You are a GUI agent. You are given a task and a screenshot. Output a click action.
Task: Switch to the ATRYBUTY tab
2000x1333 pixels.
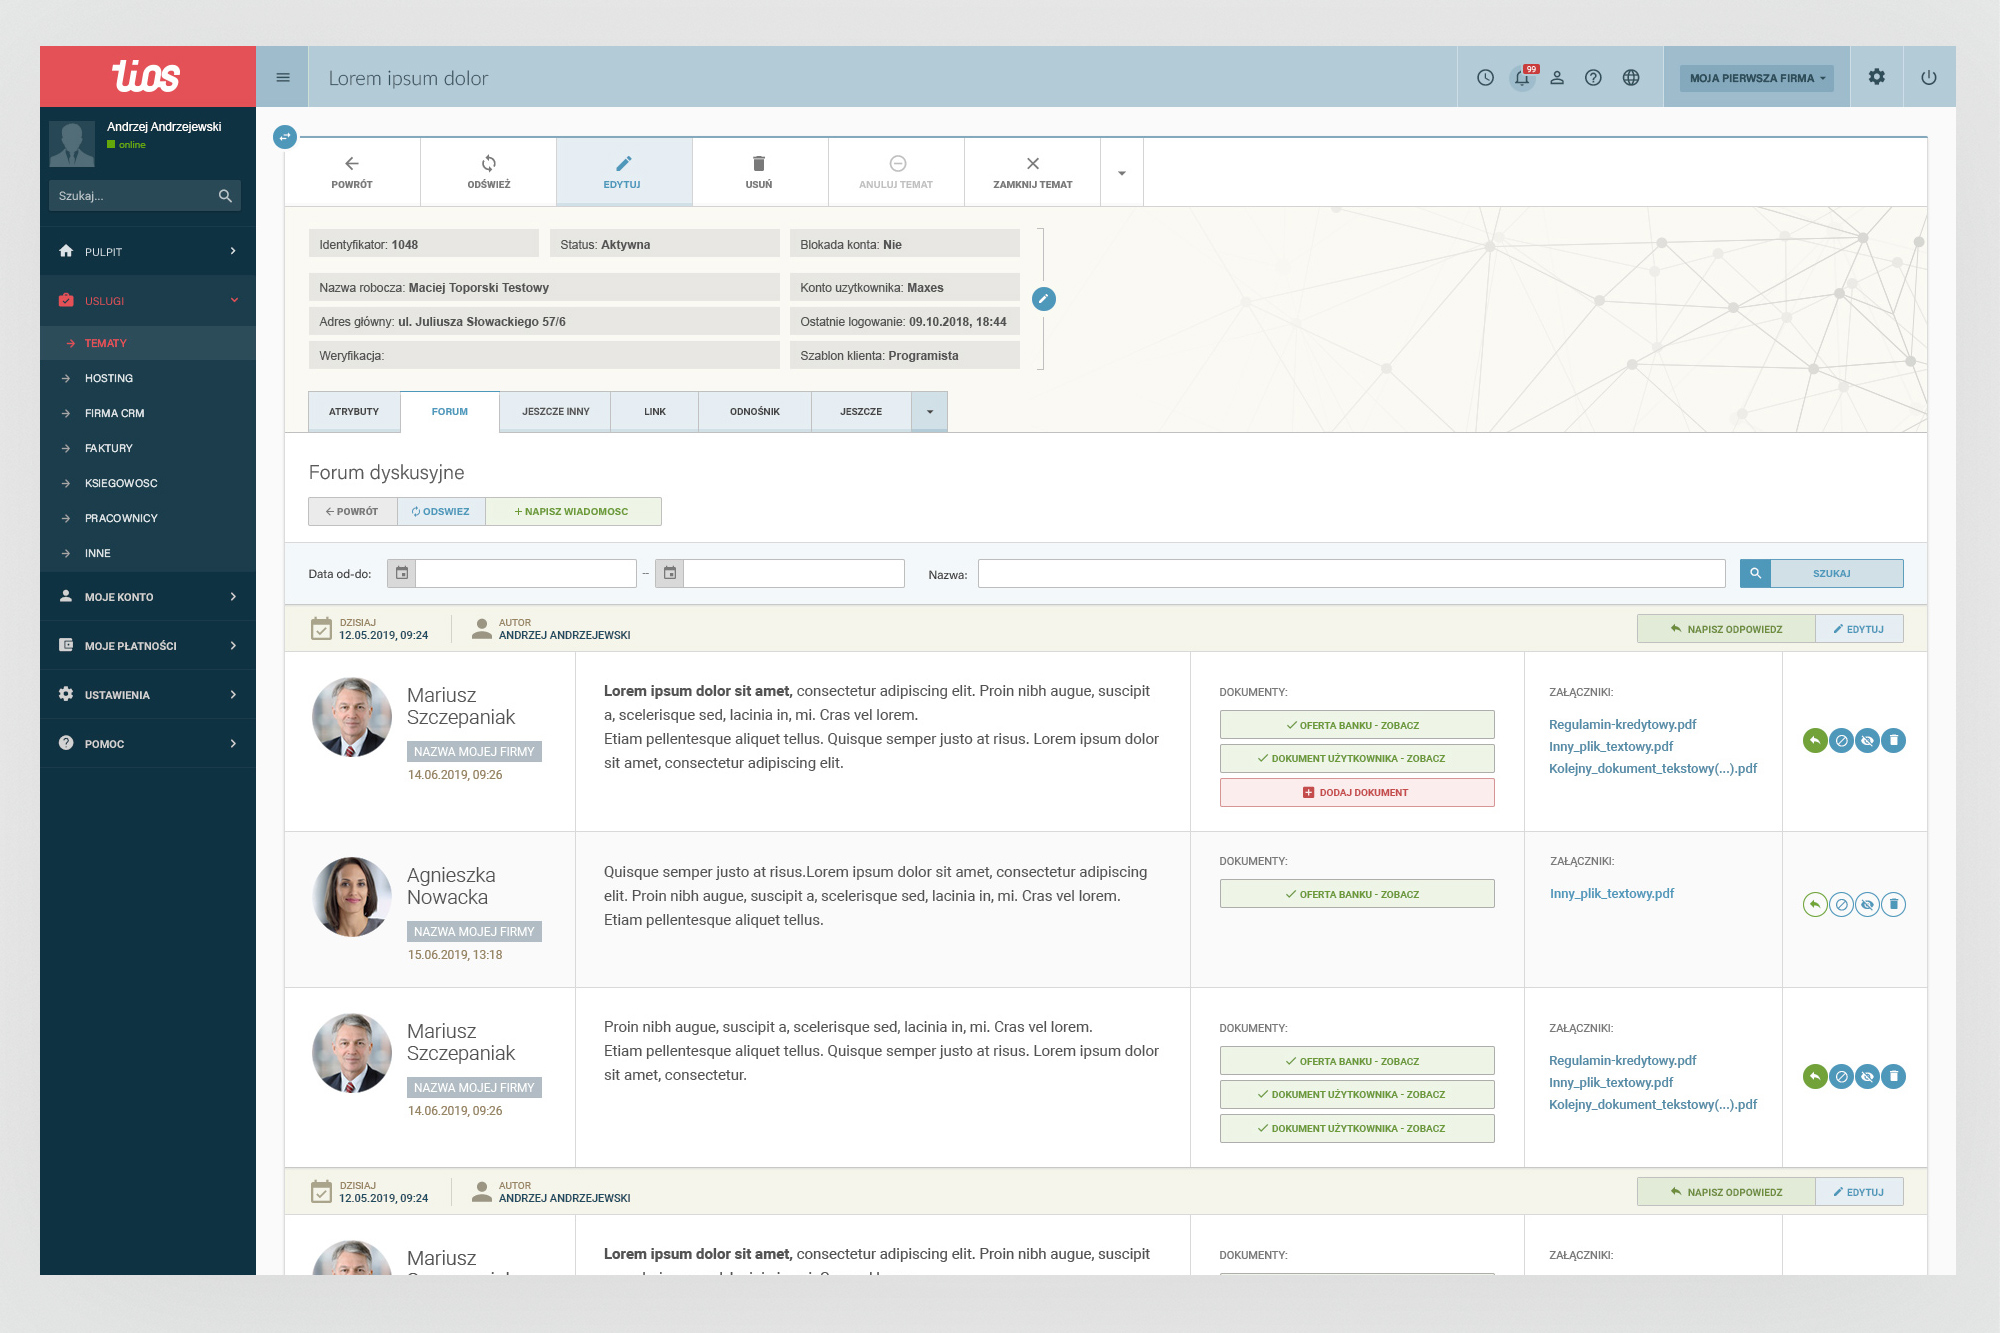(x=354, y=412)
